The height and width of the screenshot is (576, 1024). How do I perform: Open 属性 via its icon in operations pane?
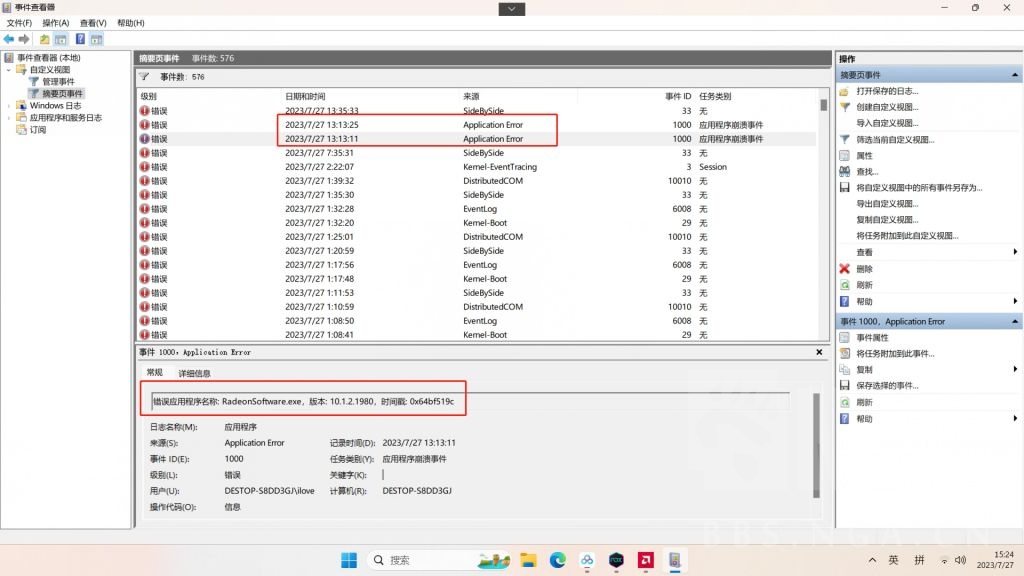[845, 156]
